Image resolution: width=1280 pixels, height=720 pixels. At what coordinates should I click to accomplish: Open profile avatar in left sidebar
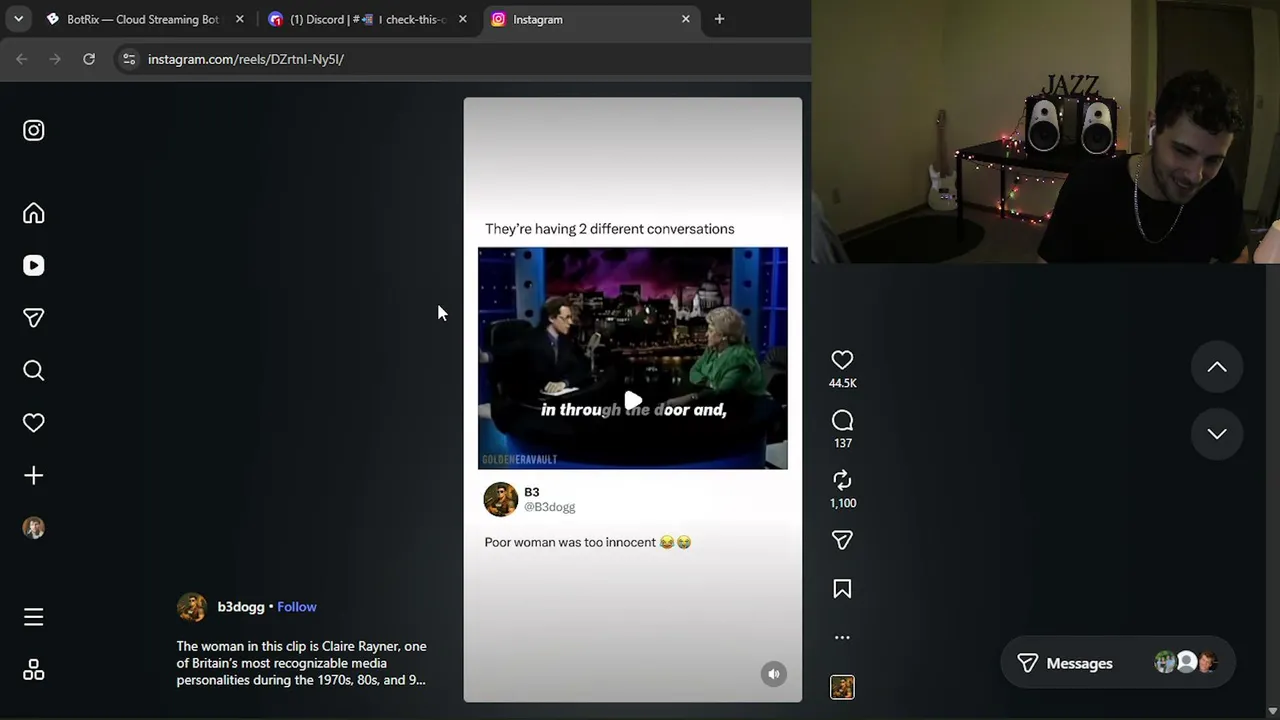pos(34,528)
